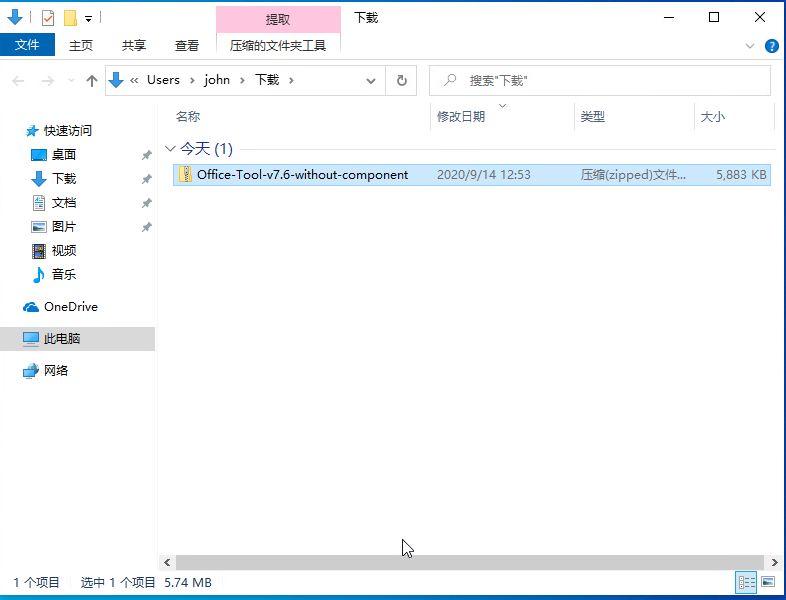Go up one folder level
This screenshot has width=786, height=600.
(91, 81)
